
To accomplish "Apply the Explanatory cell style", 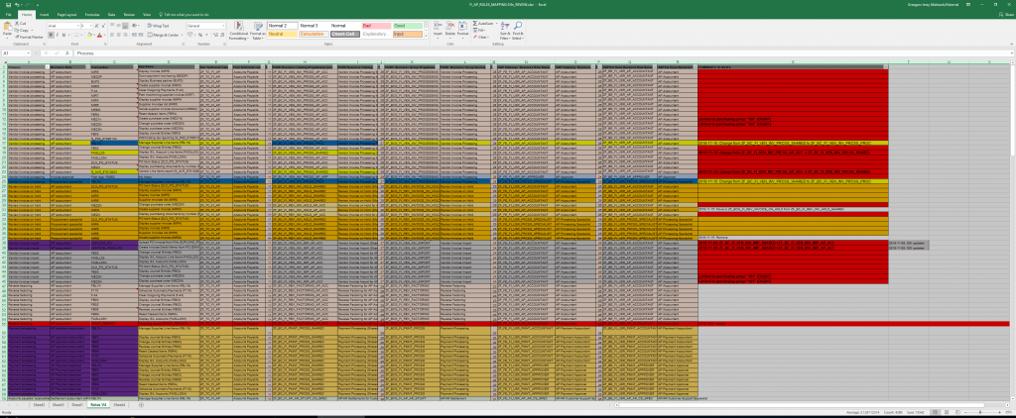I will tap(376, 34).
